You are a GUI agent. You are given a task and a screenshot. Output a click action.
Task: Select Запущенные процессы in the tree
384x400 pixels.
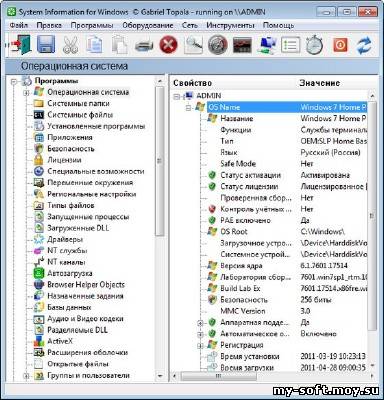pyautogui.click(x=88, y=217)
